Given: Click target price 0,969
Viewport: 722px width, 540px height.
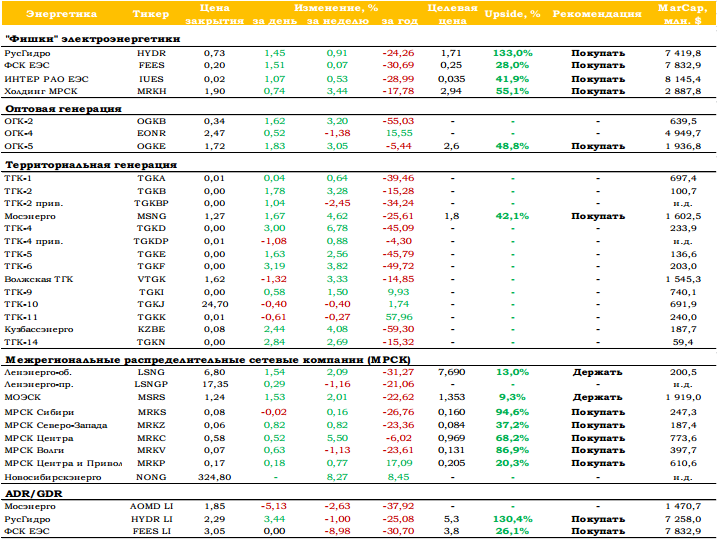Looking at the screenshot, I should click(451, 438).
